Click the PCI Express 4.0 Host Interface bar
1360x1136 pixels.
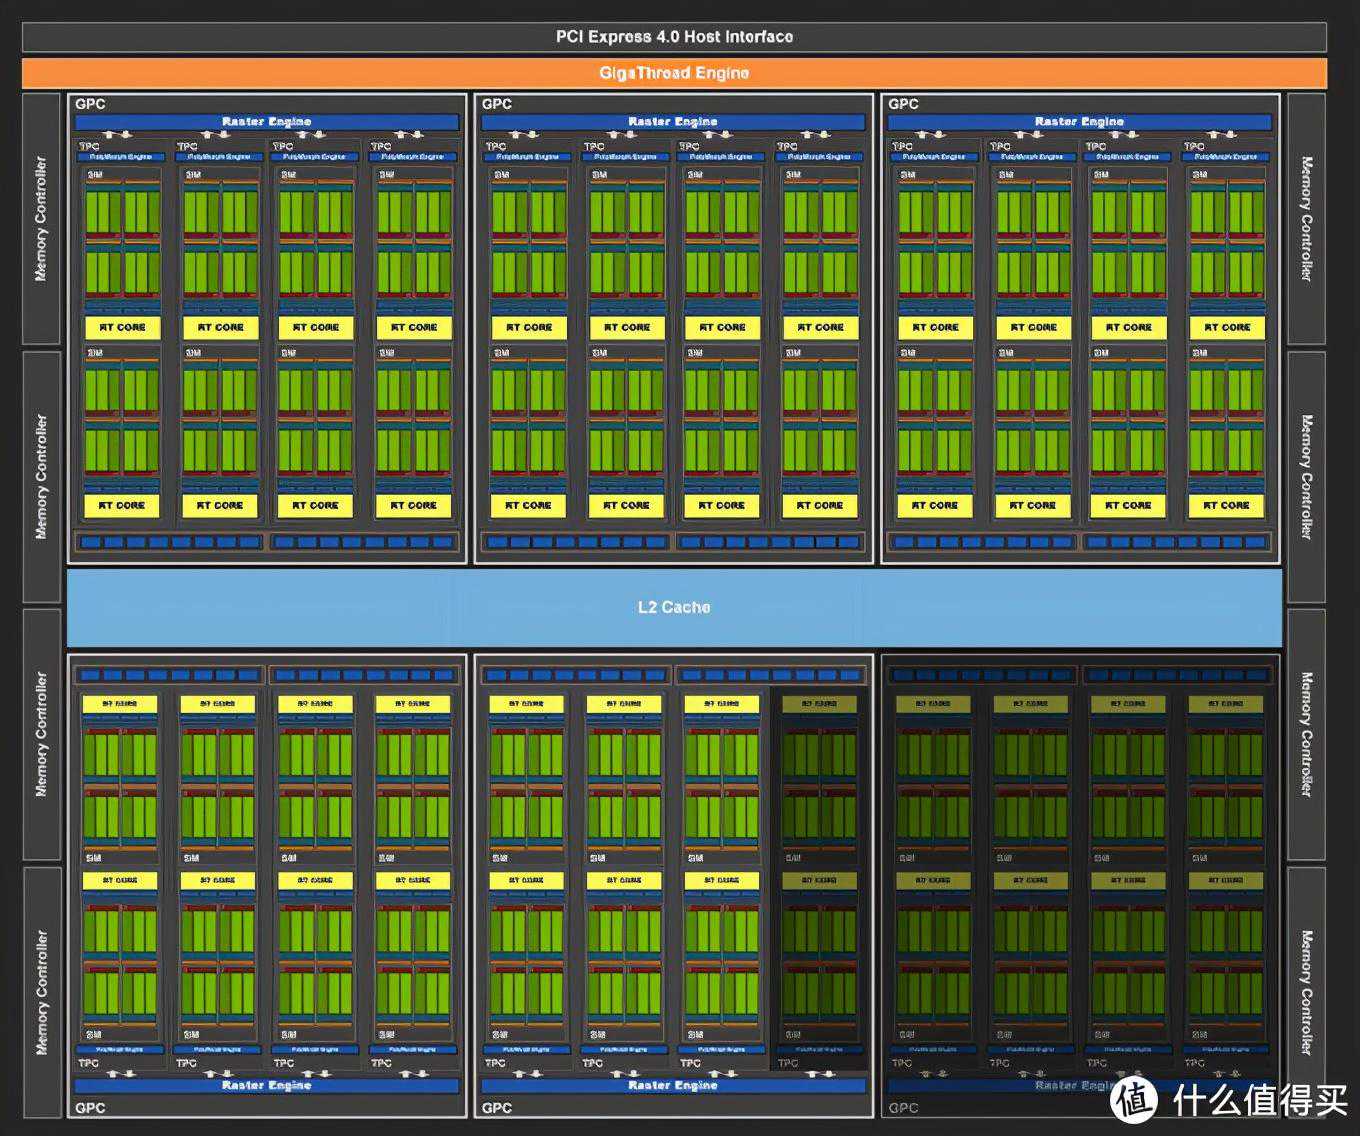(x=674, y=37)
